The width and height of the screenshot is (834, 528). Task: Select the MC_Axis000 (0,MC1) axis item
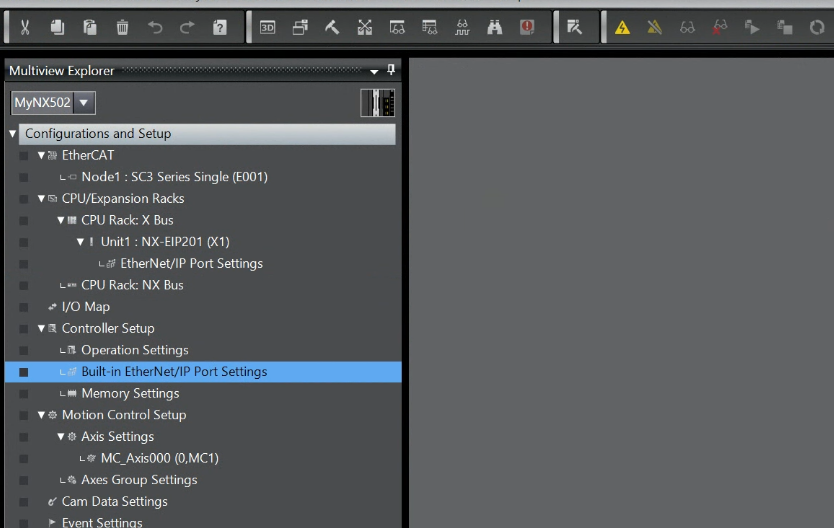click(x=159, y=458)
